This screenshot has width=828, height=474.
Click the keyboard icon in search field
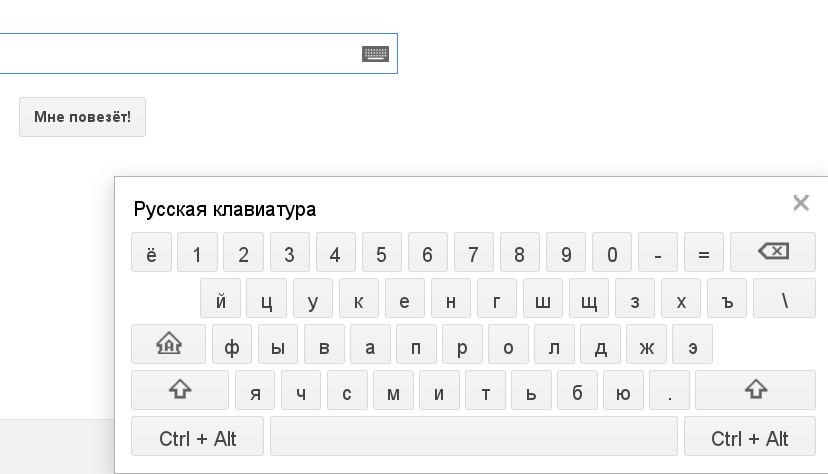tap(375, 54)
